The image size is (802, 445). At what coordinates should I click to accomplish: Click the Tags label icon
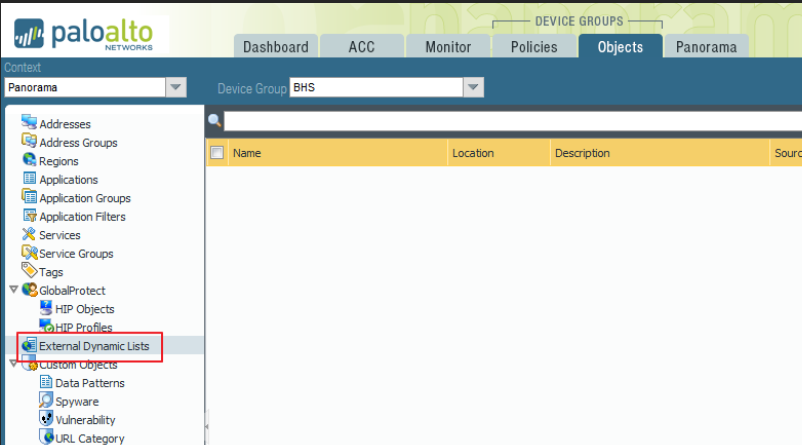29,270
